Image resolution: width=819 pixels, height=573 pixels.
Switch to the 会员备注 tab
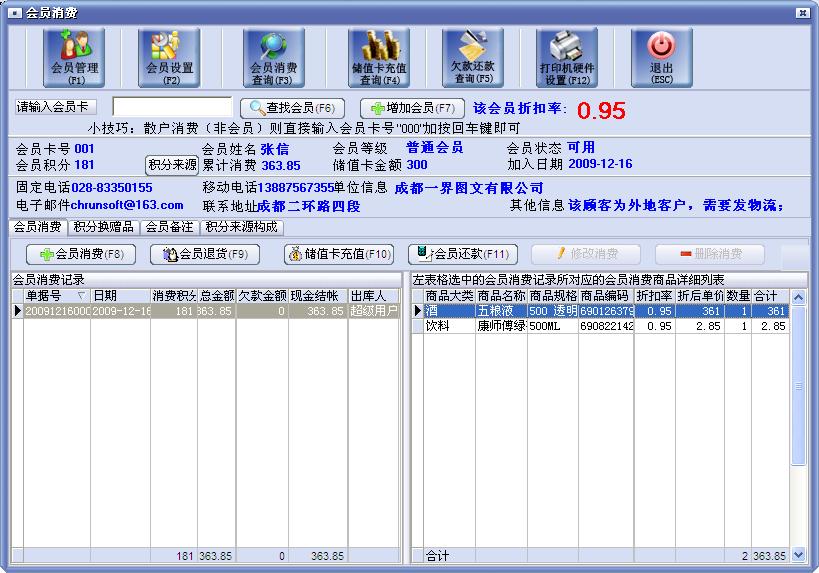169,227
